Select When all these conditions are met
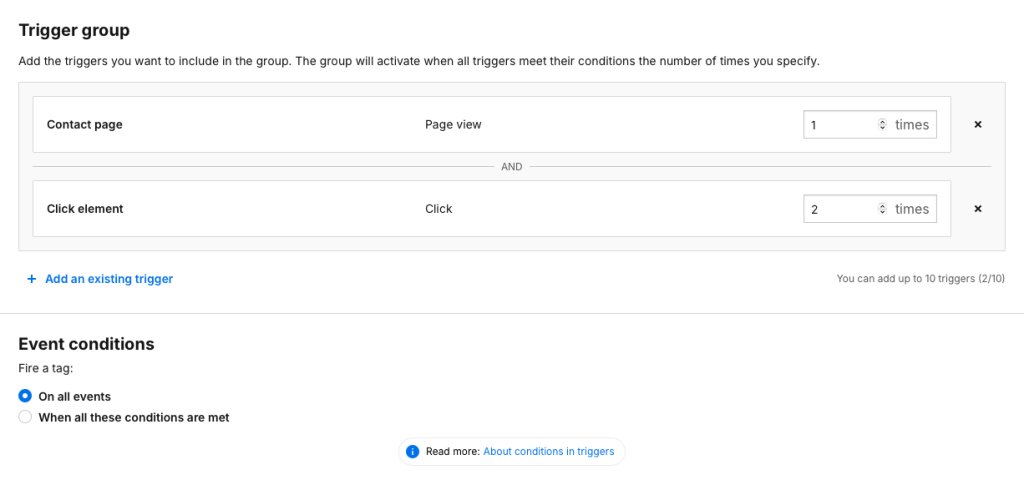The height and width of the screenshot is (485, 1024). tap(25, 417)
